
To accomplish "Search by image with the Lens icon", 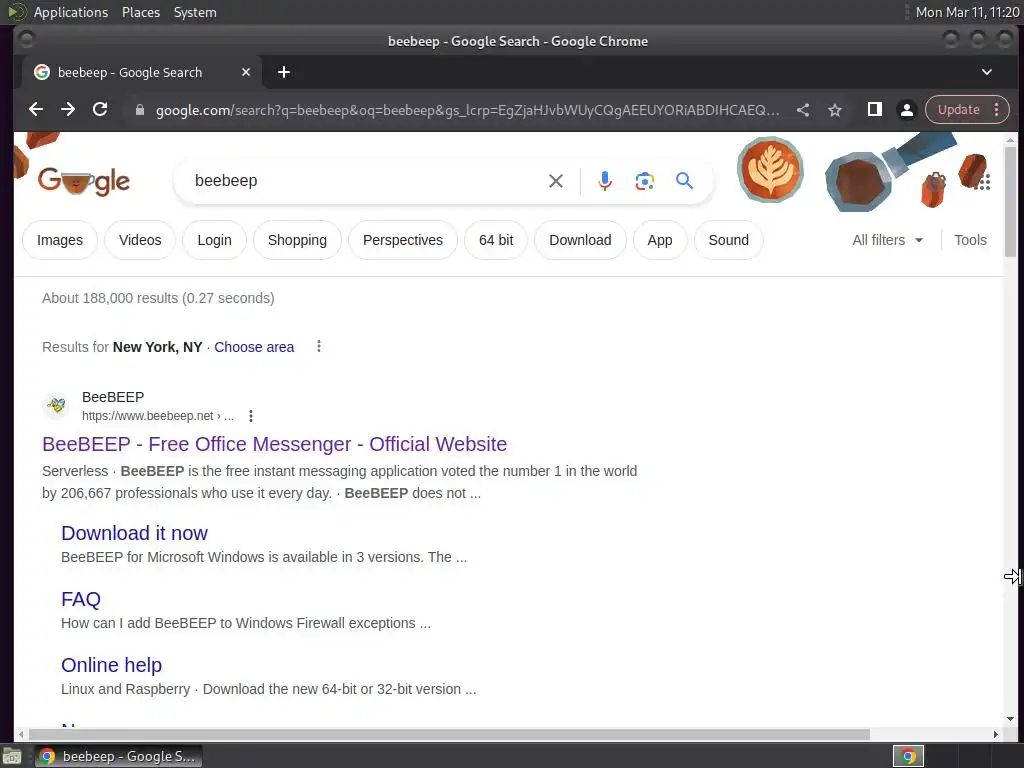I will pos(645,181).
